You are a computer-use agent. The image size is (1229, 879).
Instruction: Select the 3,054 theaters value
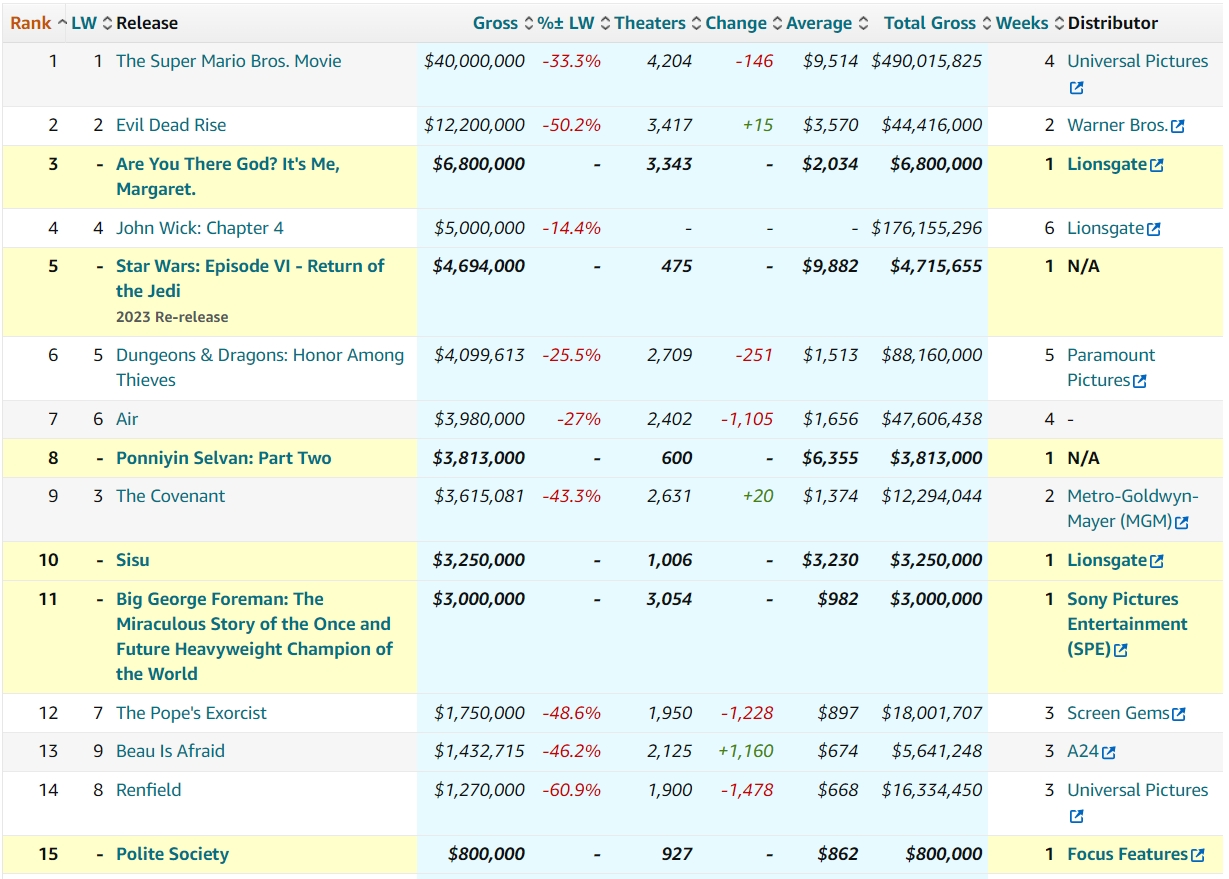[670, 599]
